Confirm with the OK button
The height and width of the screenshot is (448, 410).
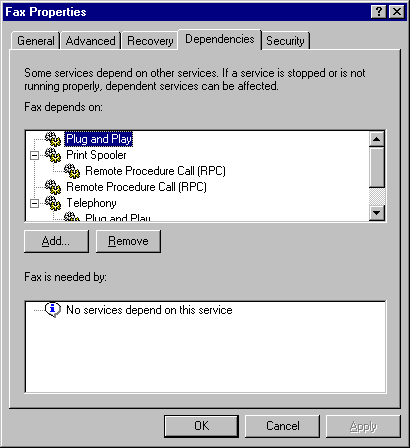coord(201,426)
